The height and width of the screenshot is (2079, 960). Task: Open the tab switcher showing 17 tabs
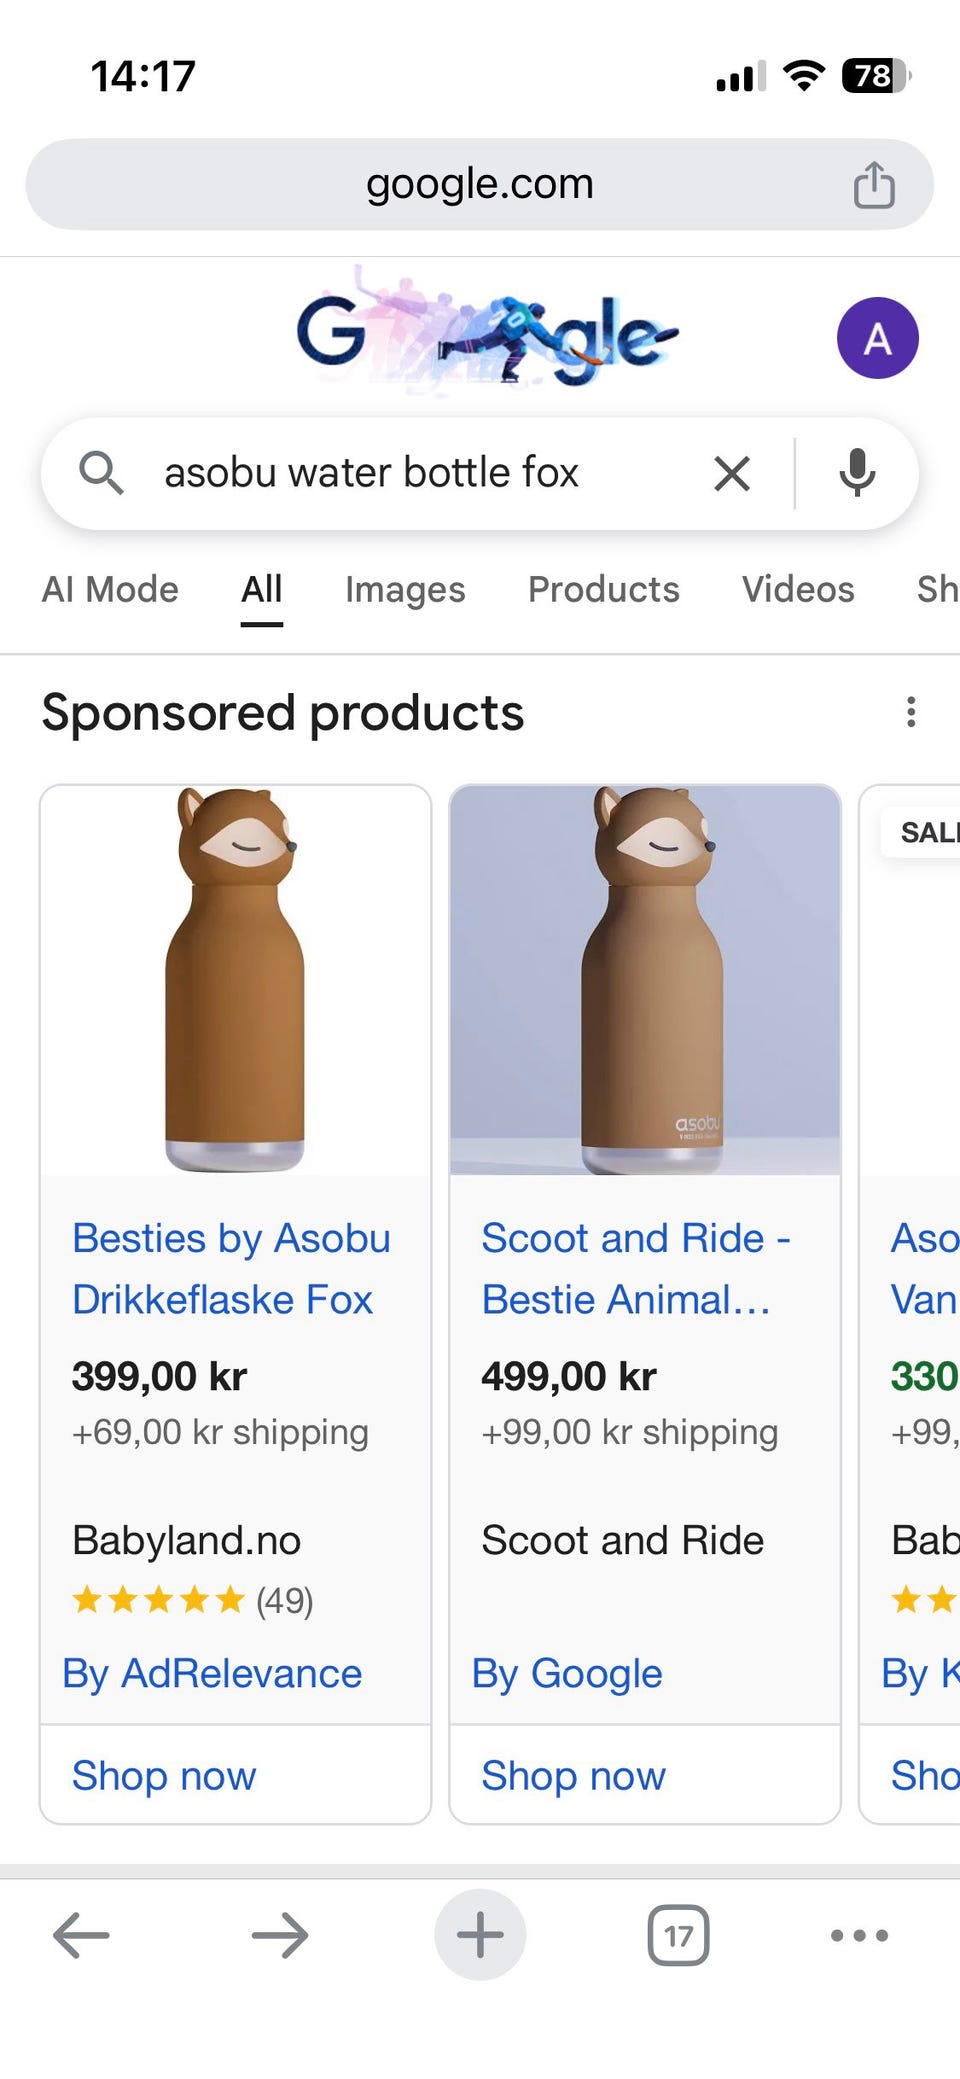click(679, 1935)
